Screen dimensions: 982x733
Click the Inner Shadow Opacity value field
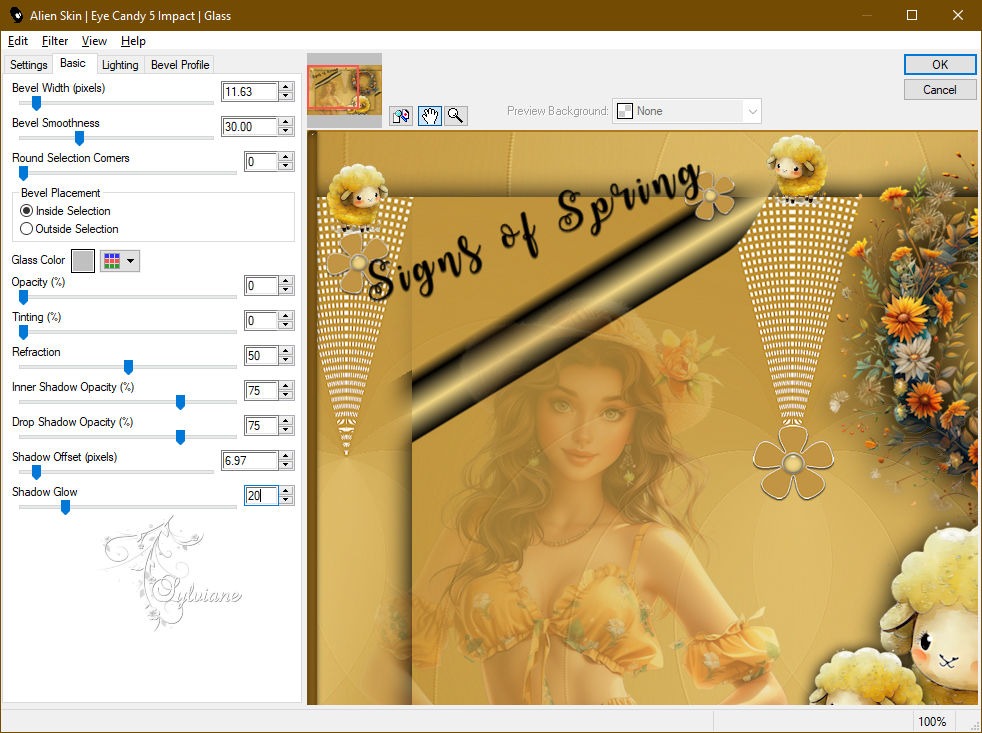(x=261, y=391)
